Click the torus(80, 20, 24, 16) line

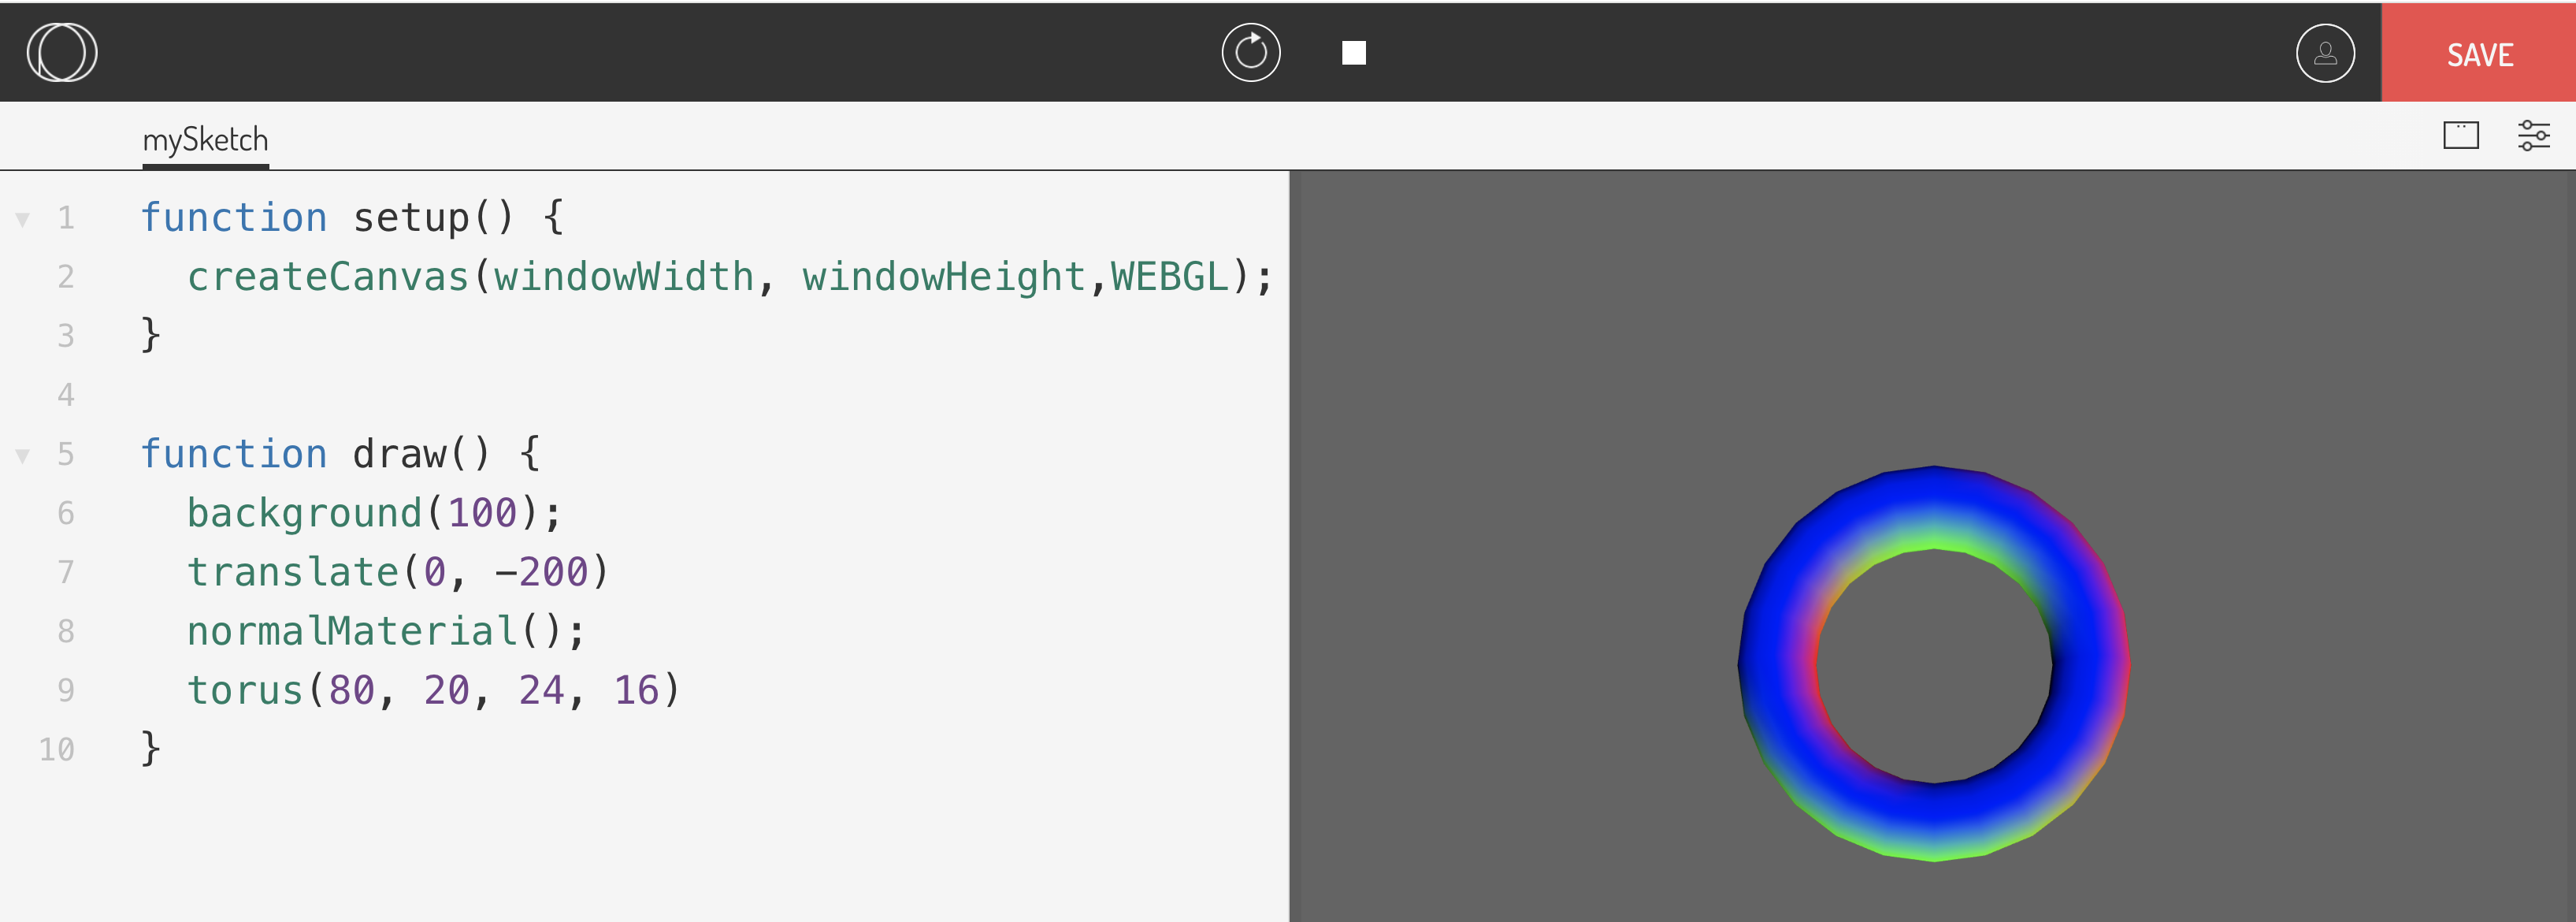[432, 690]
